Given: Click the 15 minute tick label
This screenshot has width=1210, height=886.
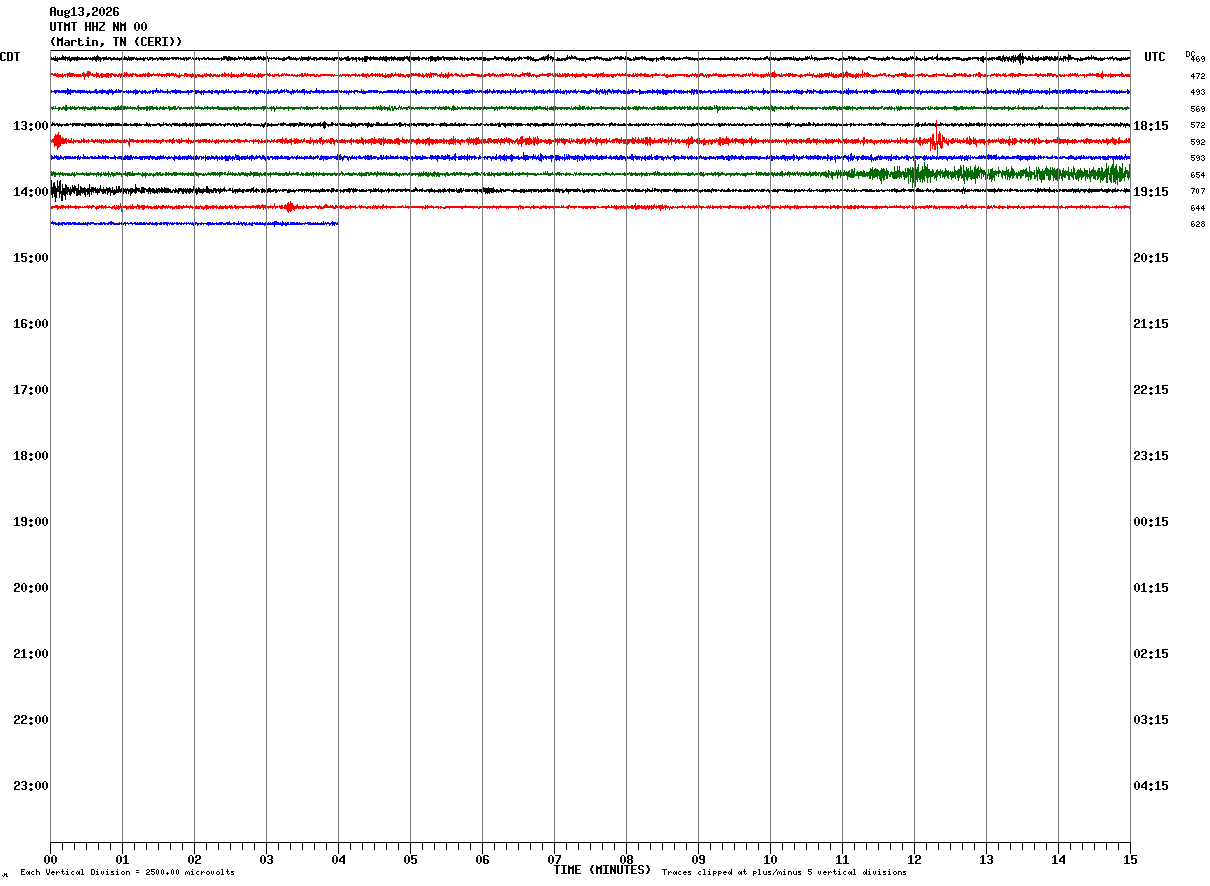Looking at the screenshot, I should tap(1130, 860).
